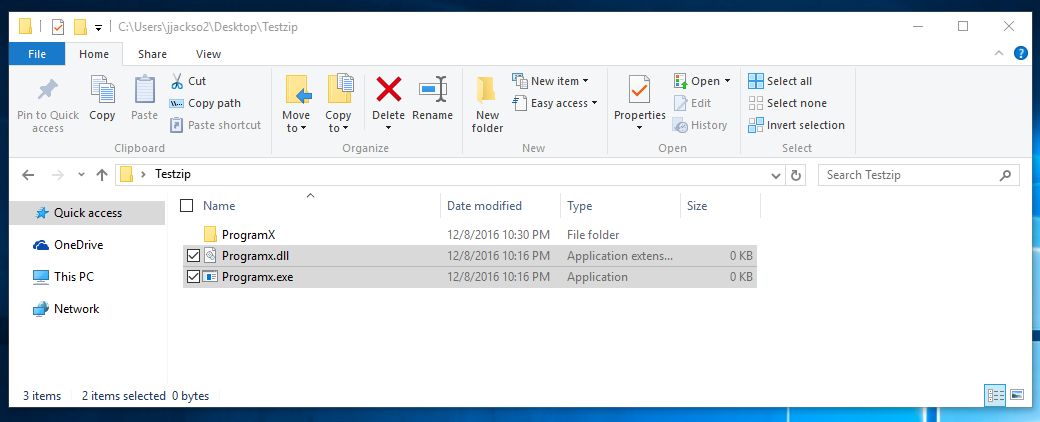
Task: Expand the address bar history dropdown
Action: tap(777, 176)
